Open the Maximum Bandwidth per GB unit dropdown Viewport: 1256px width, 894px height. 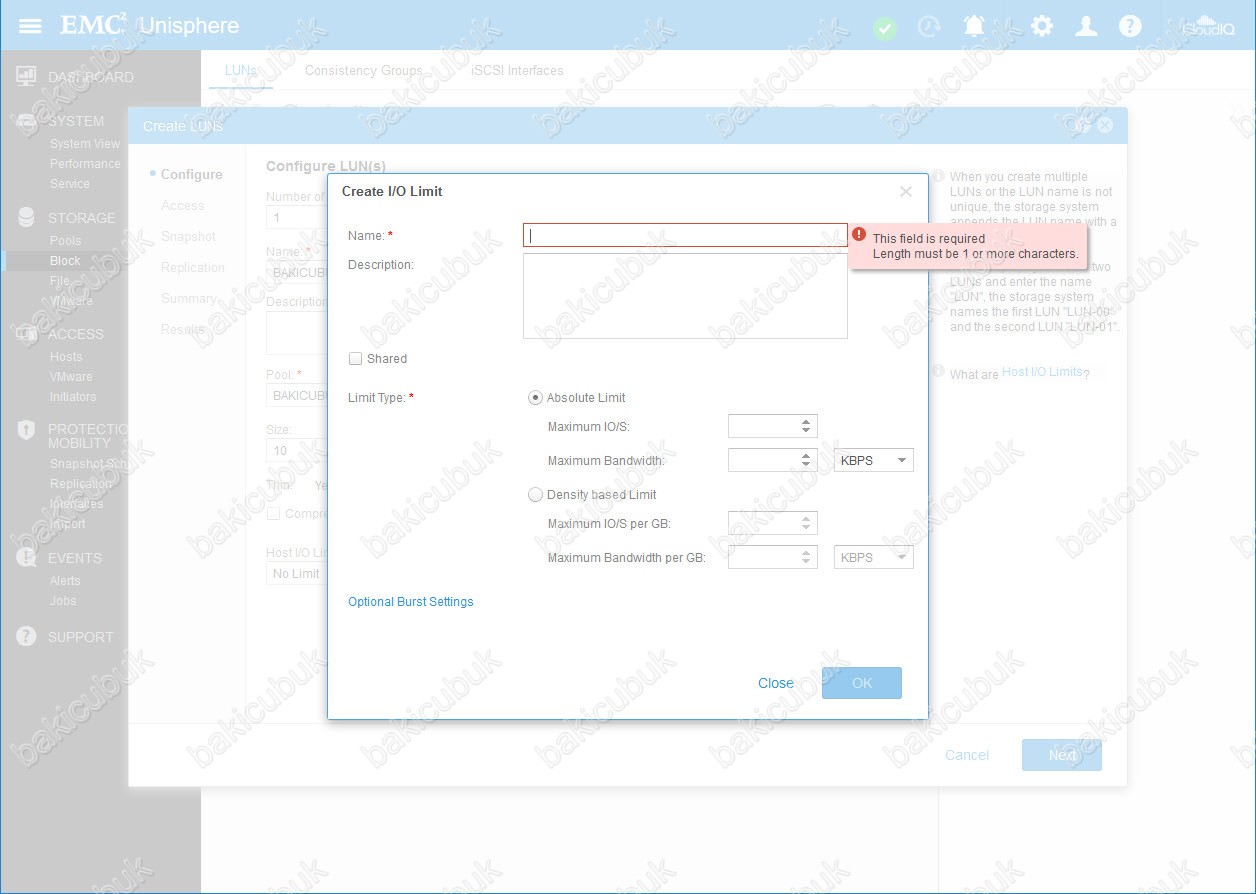click(x=873, y=558)
